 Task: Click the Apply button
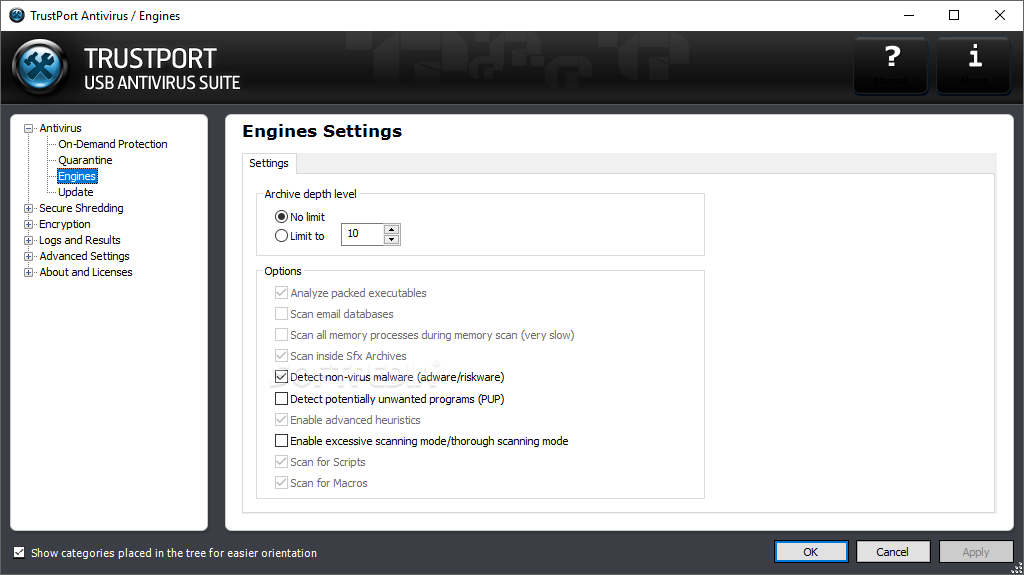976,552
